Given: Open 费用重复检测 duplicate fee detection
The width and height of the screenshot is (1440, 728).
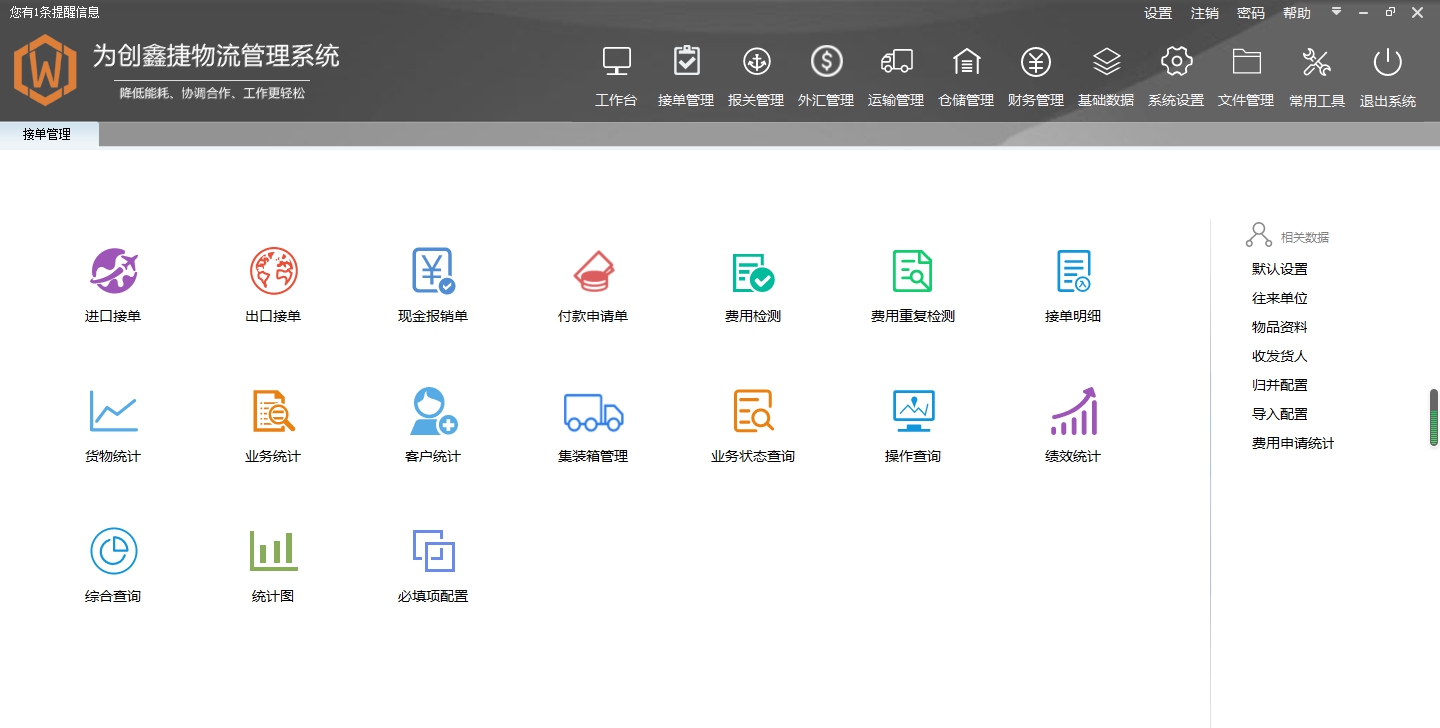Looking at the screenshot, I should (911, 283).
